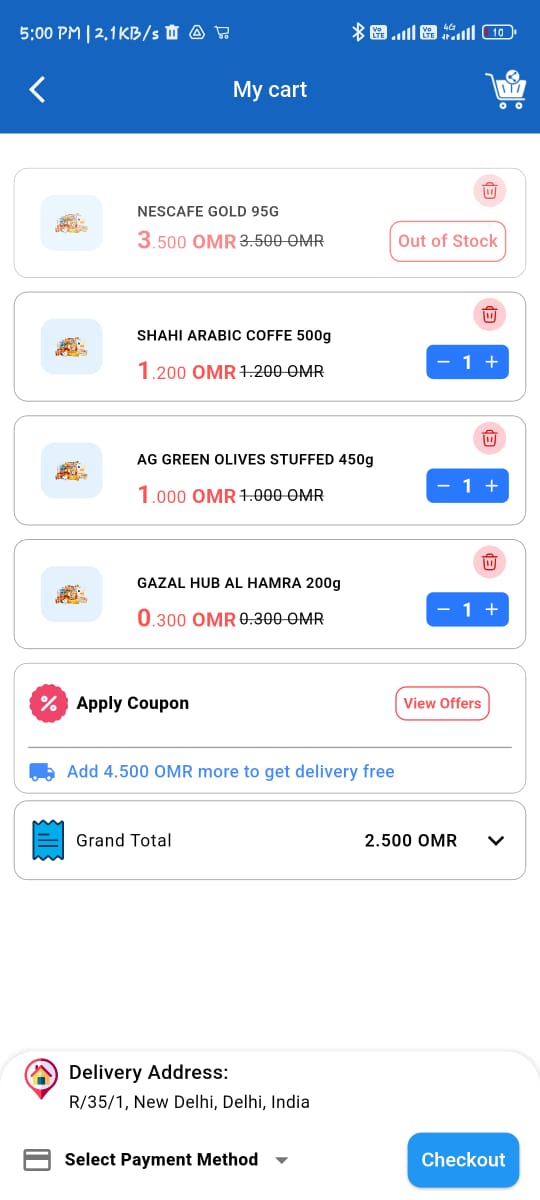Delete AG GREEN OLIVES STUFFED 450g
This screenshot has height=1200, width=540.
[489, 438]
